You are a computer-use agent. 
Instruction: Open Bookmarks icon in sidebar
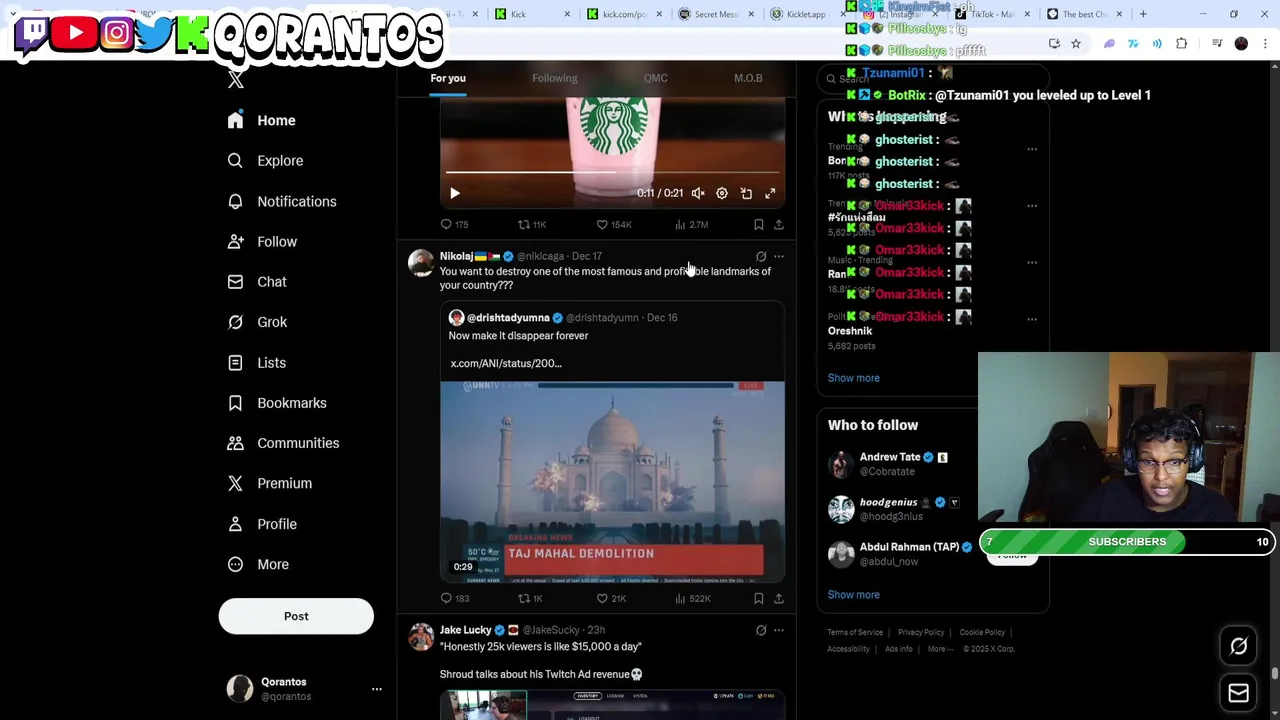[235, 402]
